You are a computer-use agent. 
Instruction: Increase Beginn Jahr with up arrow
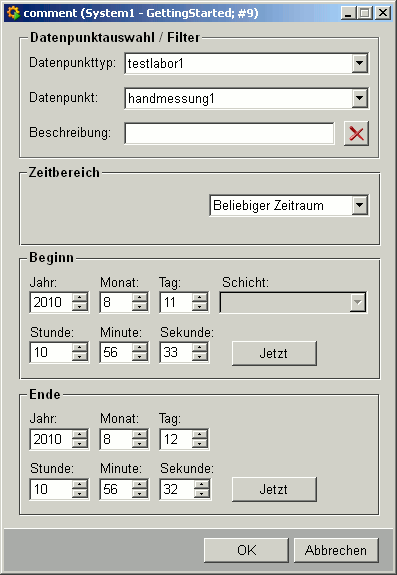coord(80,298)
